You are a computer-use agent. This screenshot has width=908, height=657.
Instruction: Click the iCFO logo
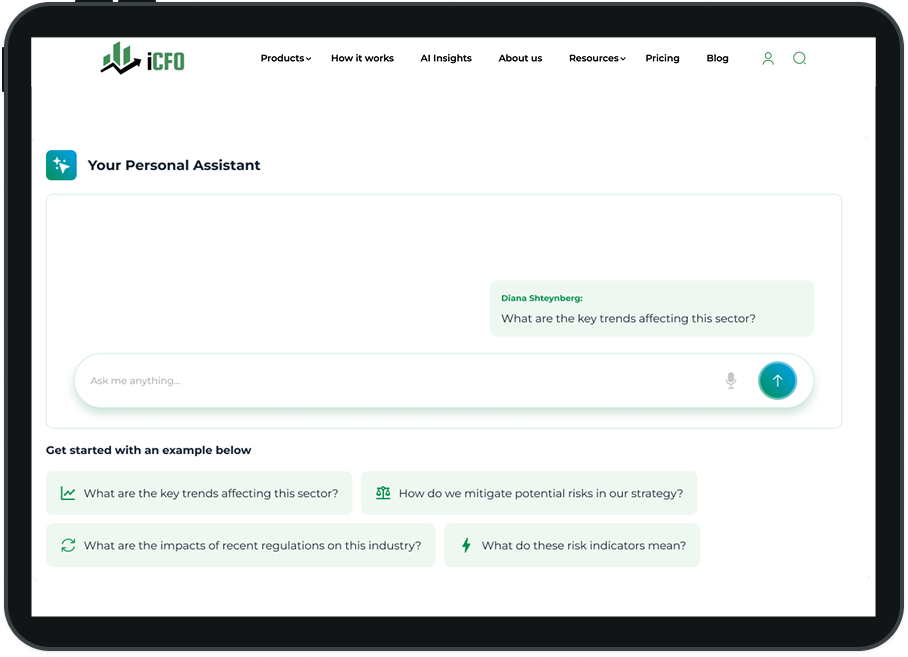coord(143,58)
